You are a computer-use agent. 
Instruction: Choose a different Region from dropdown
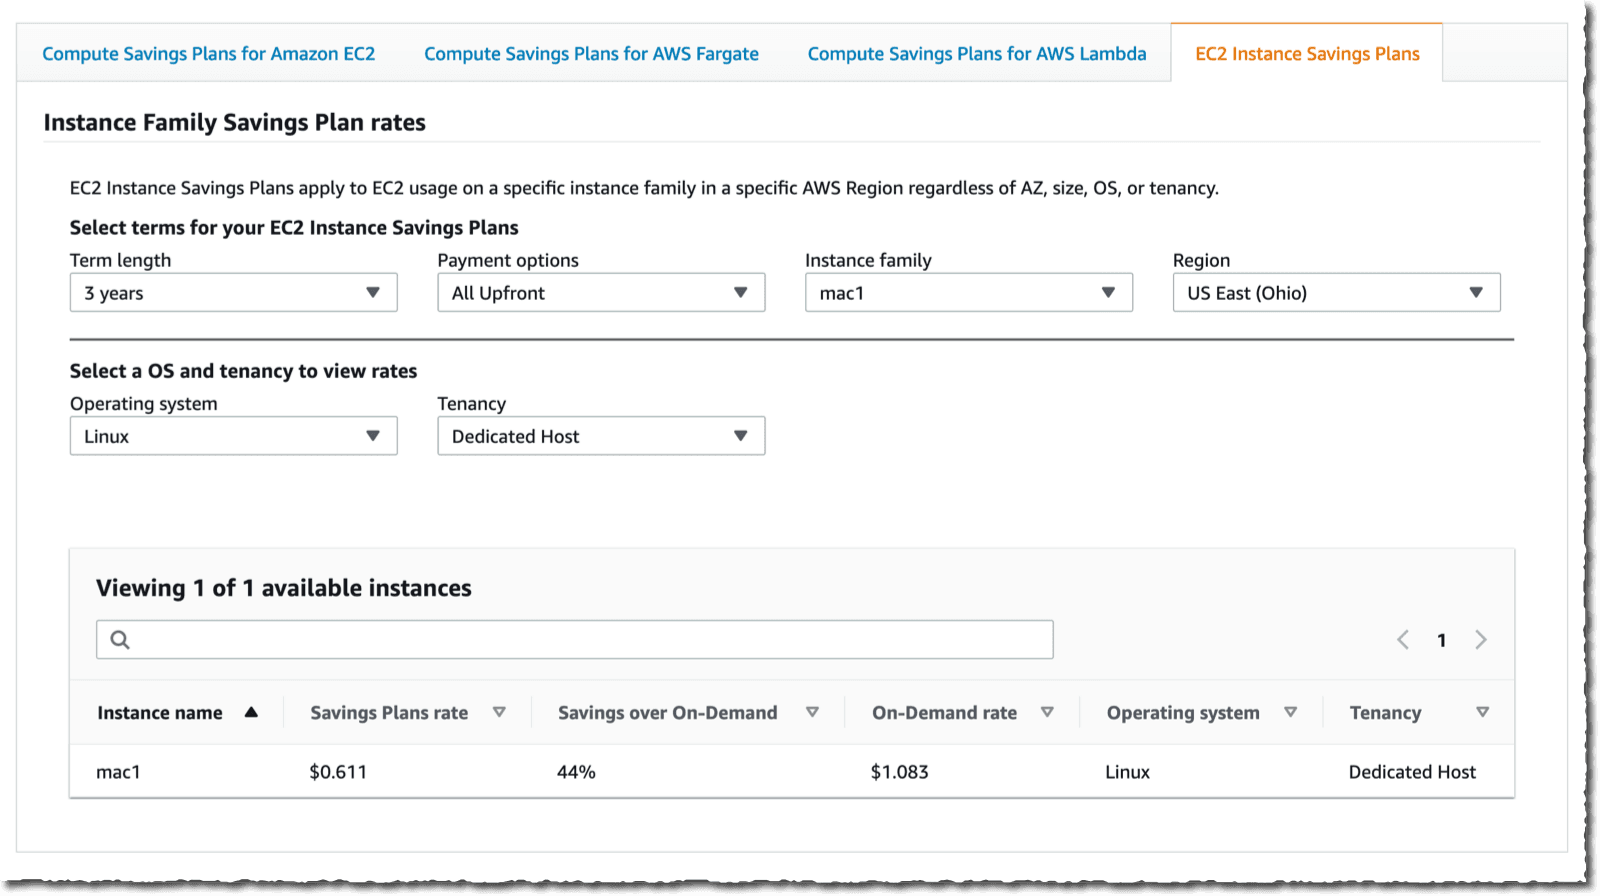[x=1337, y=293]
